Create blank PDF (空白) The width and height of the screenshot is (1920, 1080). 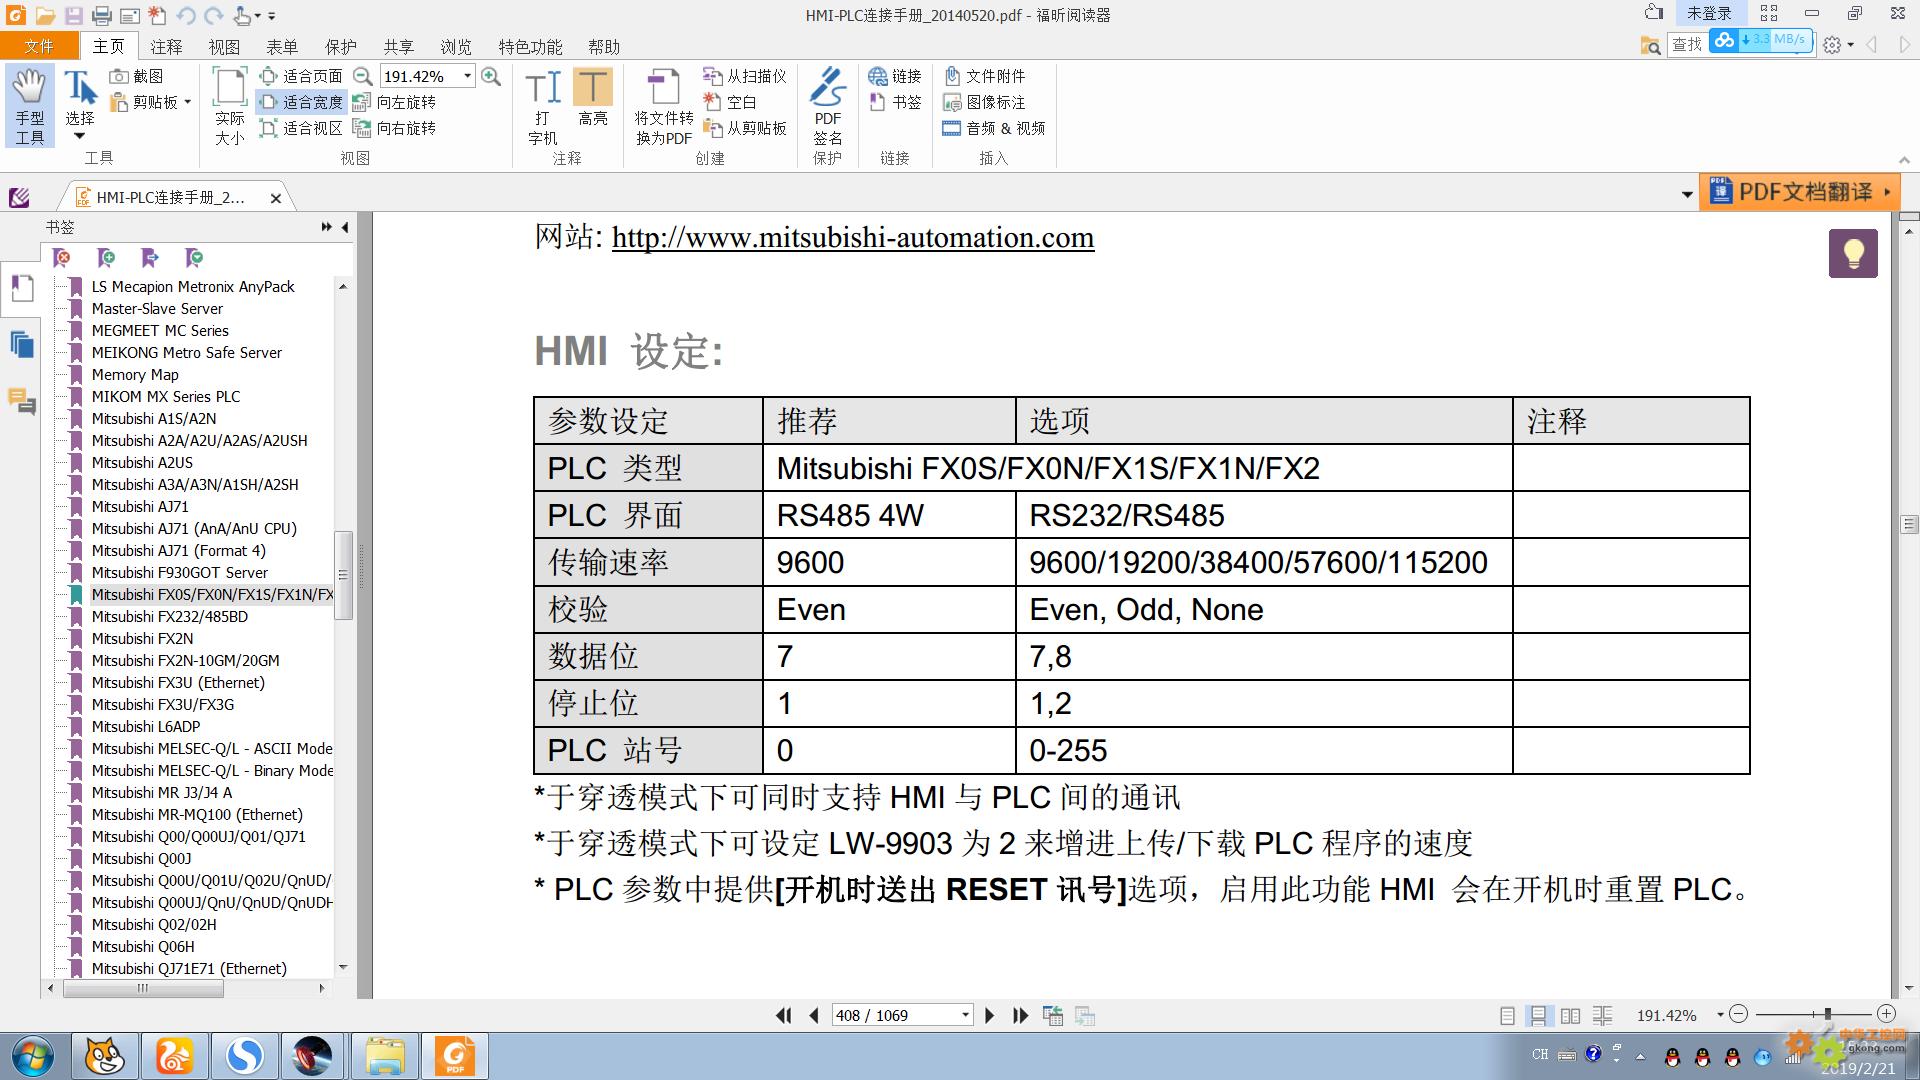click(730, 102)
